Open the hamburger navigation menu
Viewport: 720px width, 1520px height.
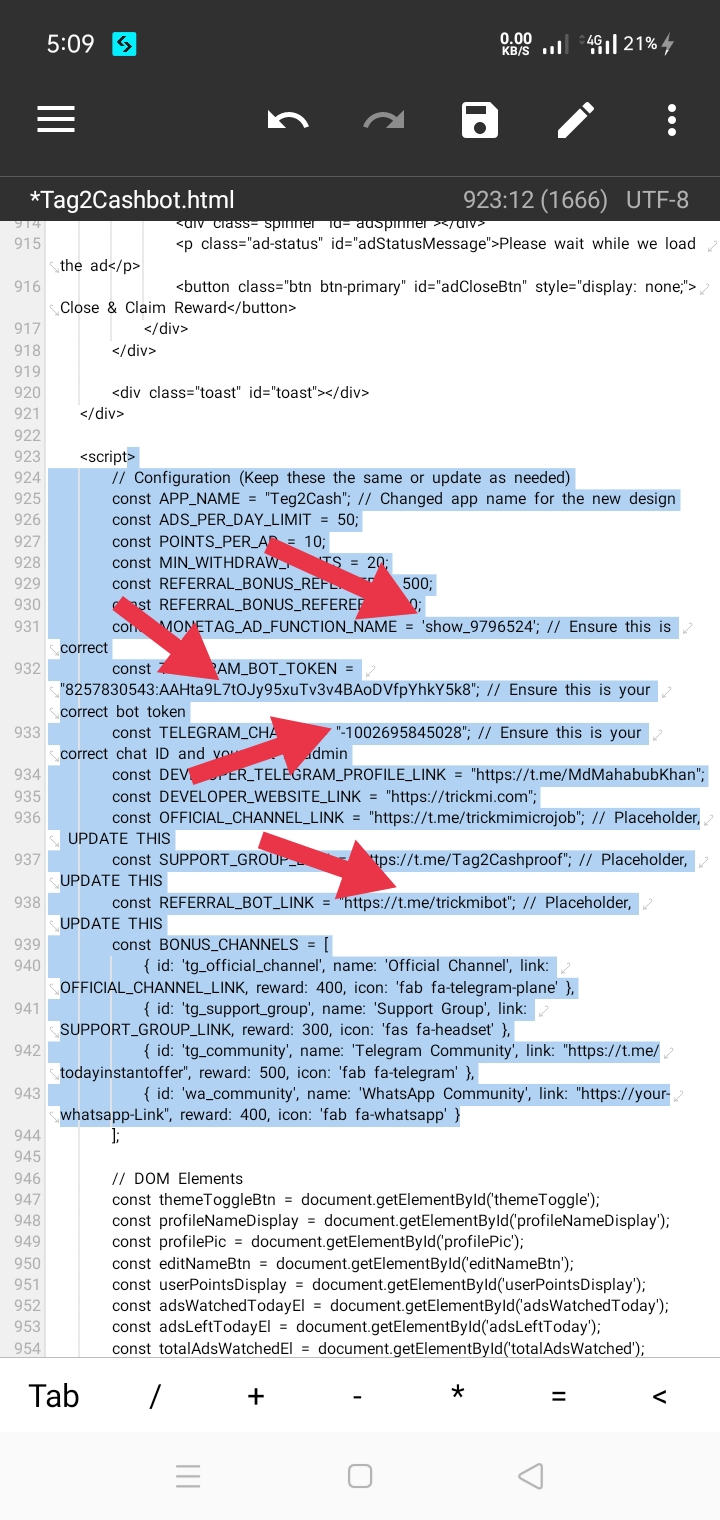pos(56,120)
